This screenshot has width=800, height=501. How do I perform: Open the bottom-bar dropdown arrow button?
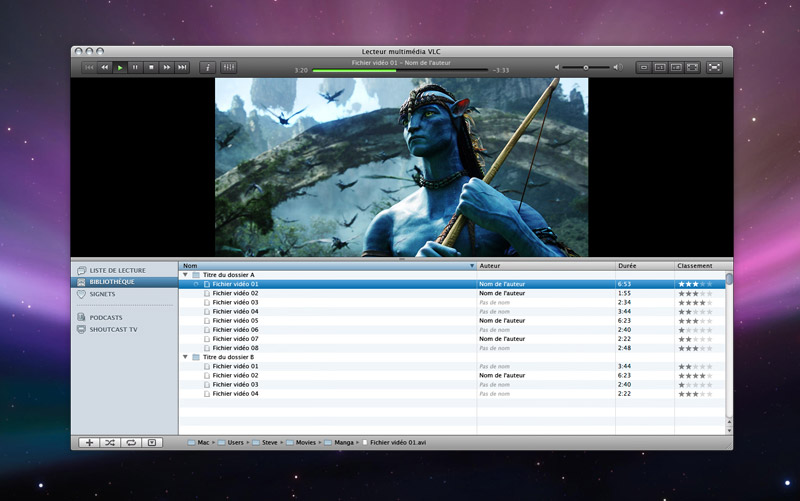152,443
